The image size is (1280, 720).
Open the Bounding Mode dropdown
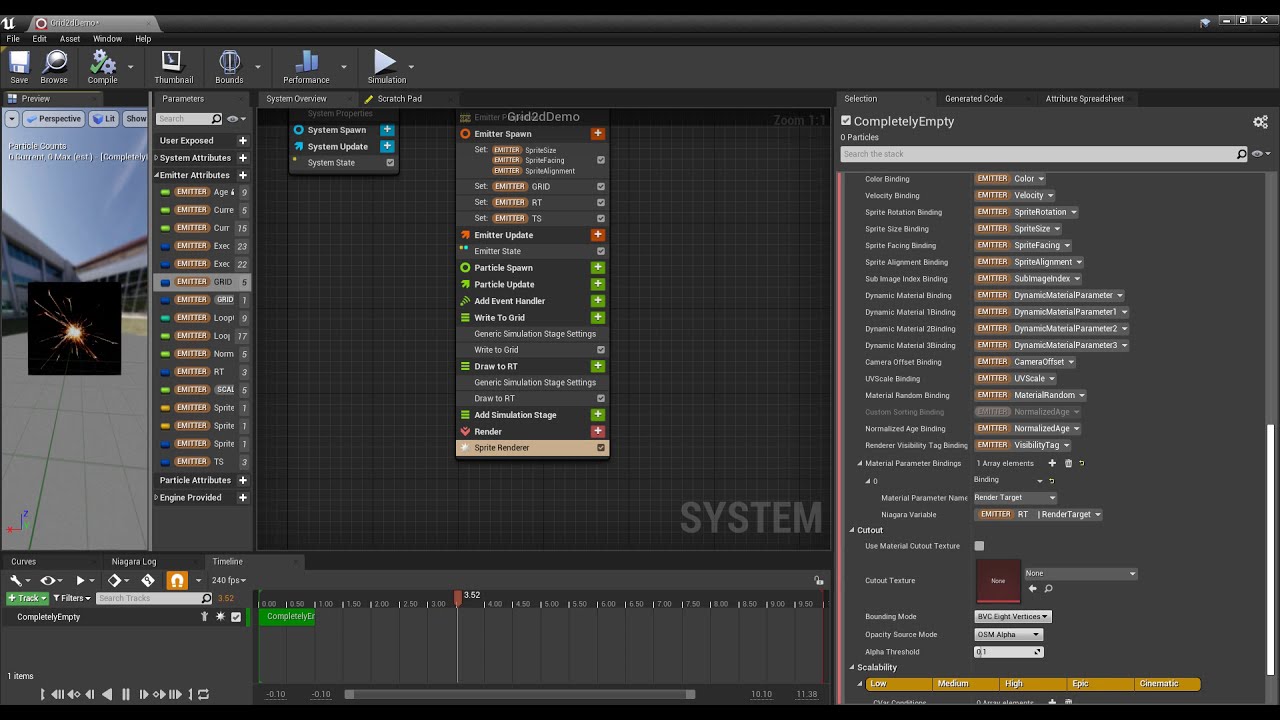[1013, 617]
